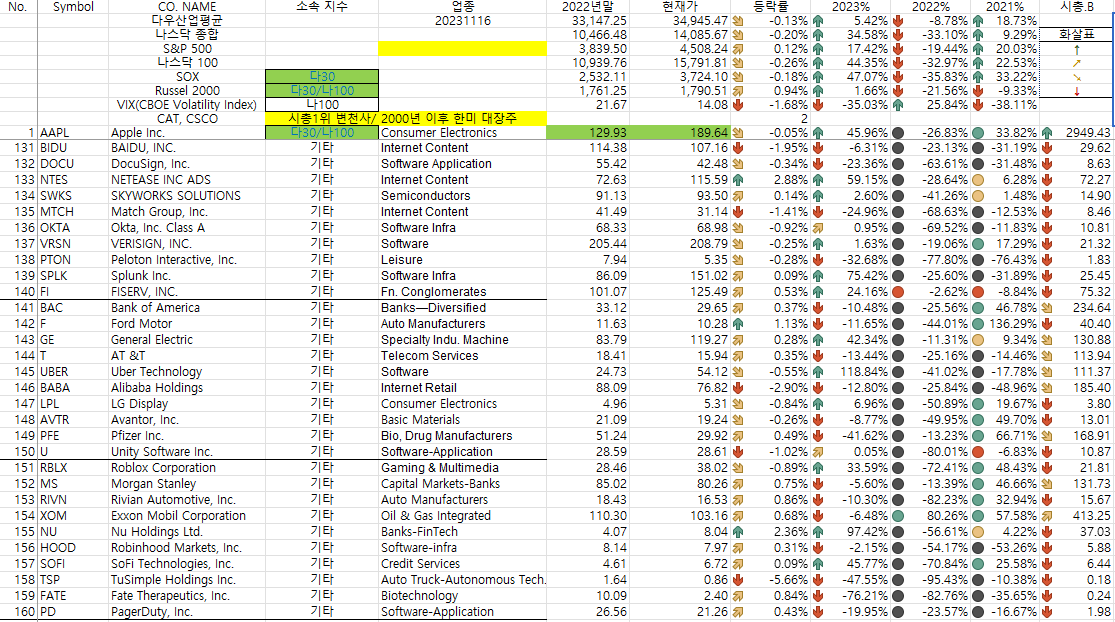The width and height of the screenshot is (1115, 622).
Task: Click green circle beside AAPL's 33.82%
Action: pos(978,132)
